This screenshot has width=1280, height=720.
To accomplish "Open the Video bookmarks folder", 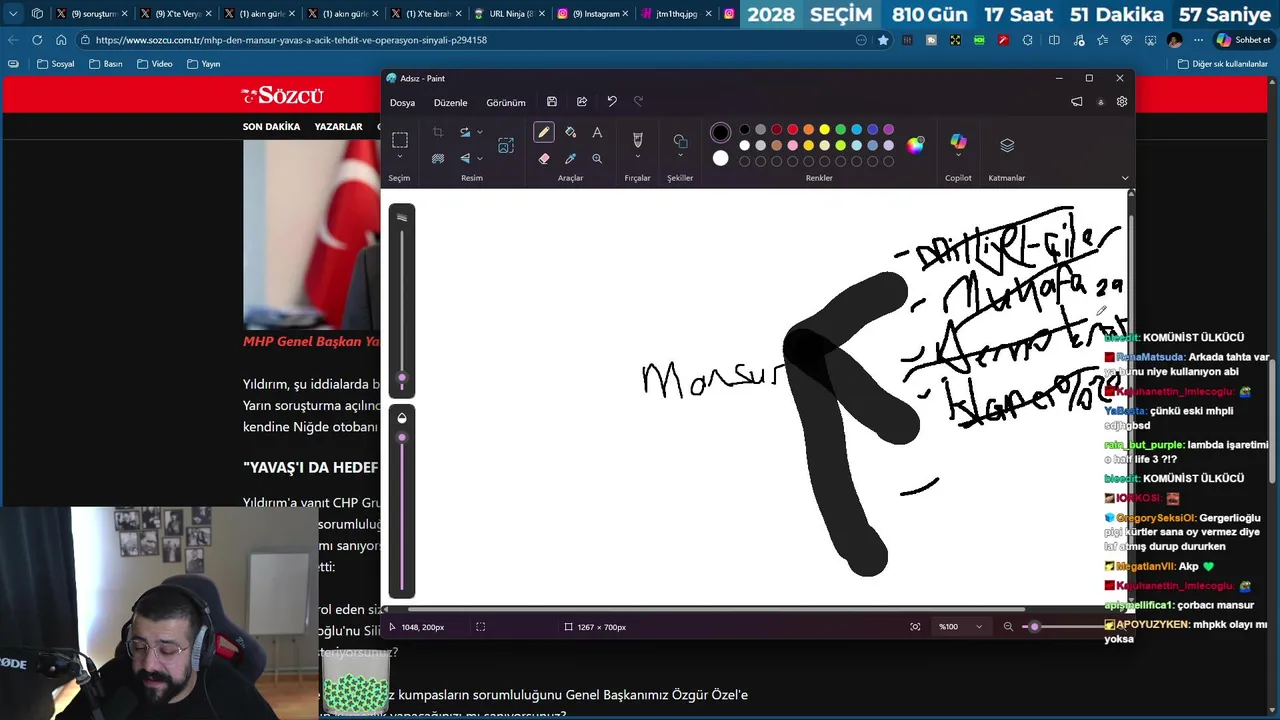I will point(155,64).
